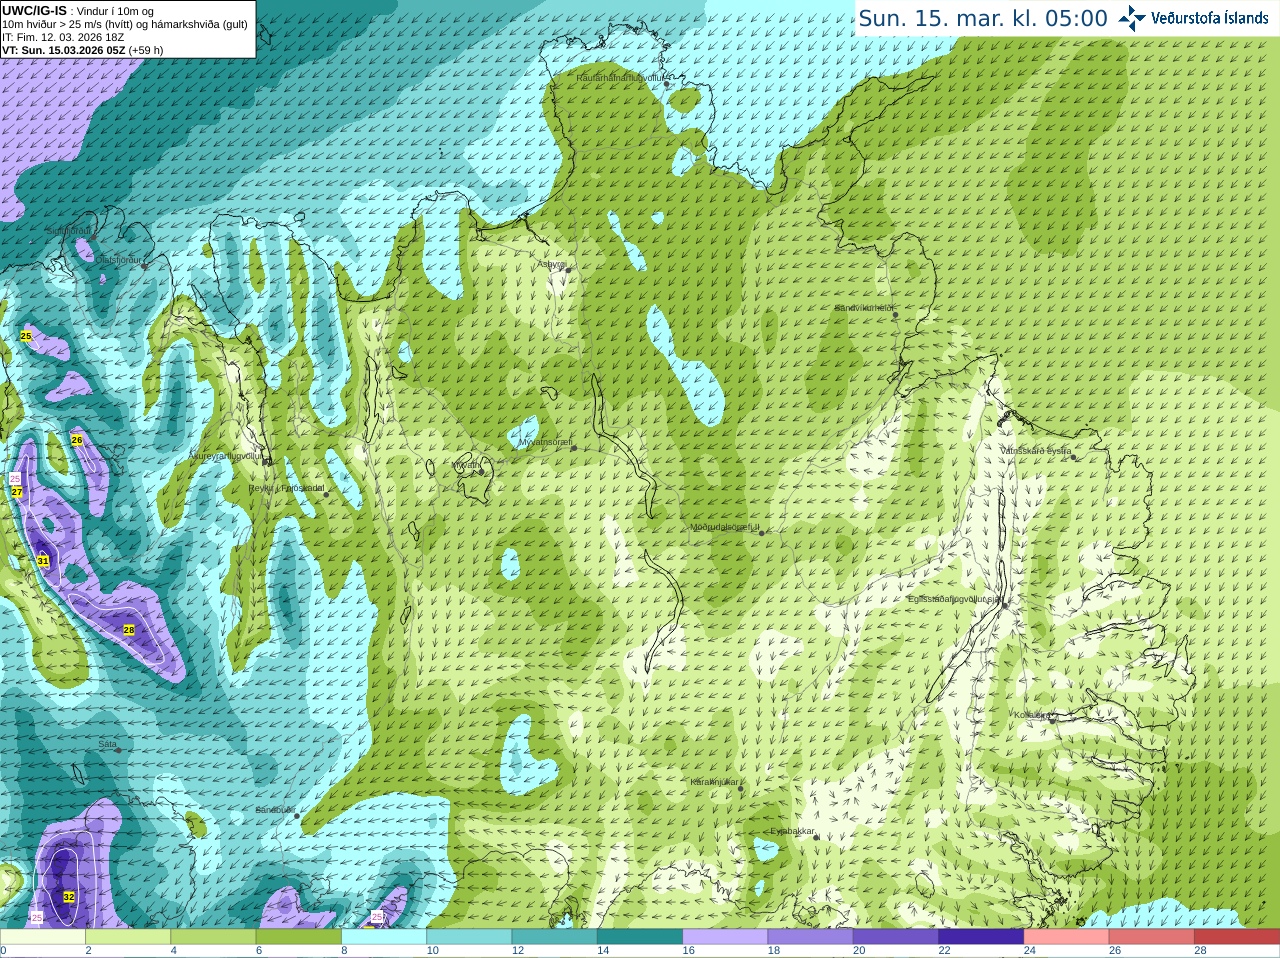1280x958 pixels.
Task: Click the legend scale number 24
Action: tap(1030, 951)
